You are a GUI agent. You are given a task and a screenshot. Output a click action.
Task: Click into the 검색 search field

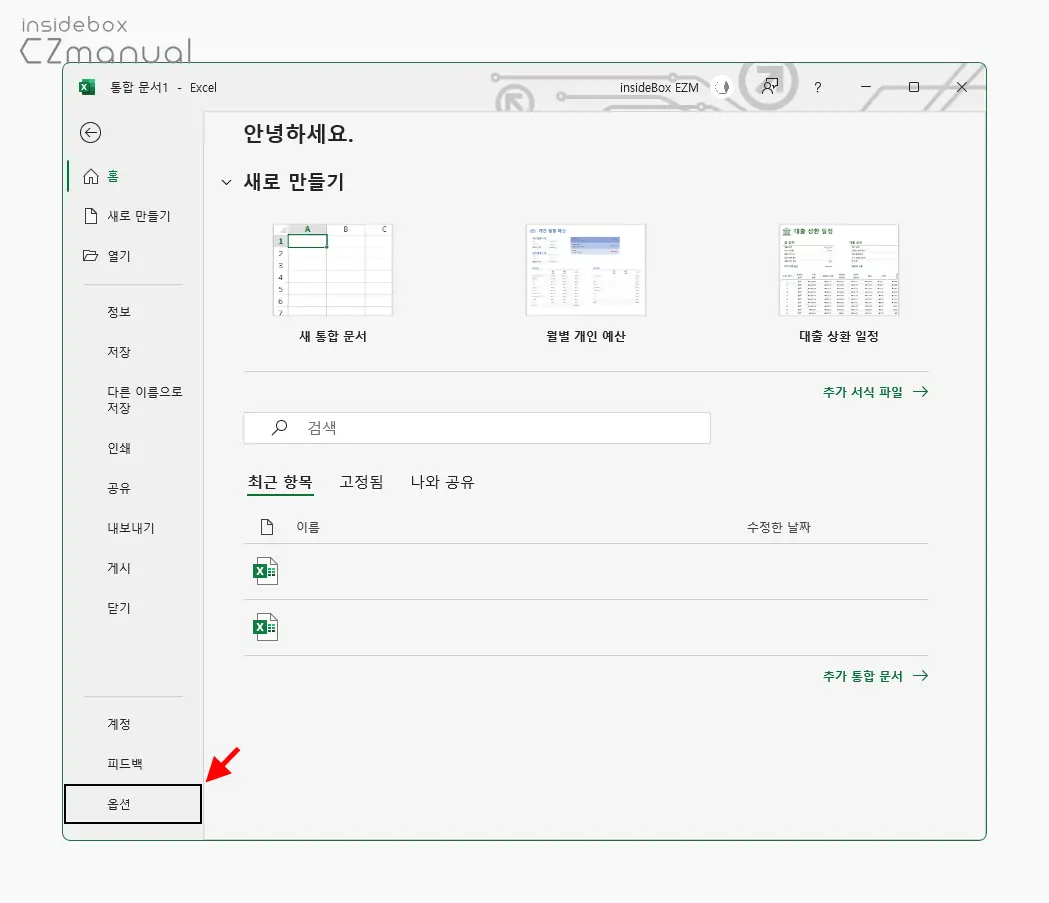pyautogui.click(x=477, y=428)
